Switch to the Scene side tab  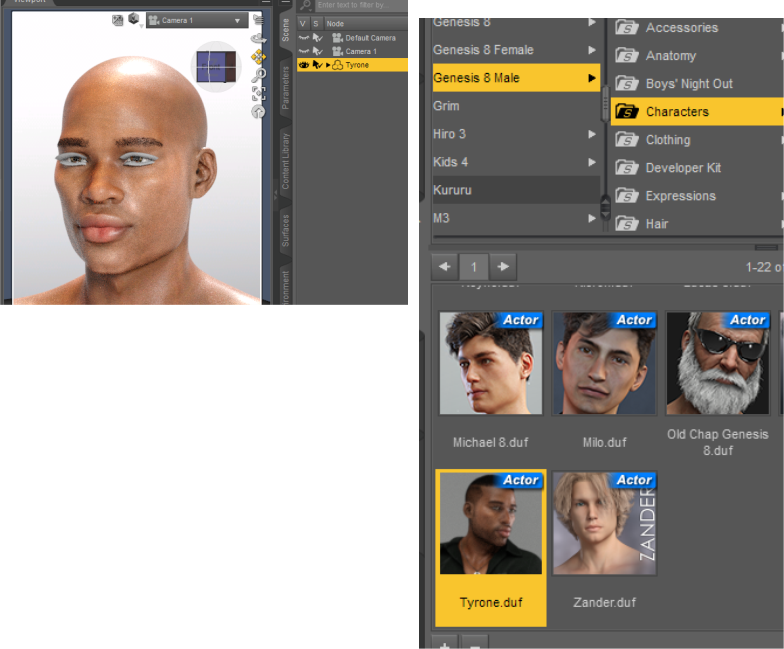click(x=285, y=30)
